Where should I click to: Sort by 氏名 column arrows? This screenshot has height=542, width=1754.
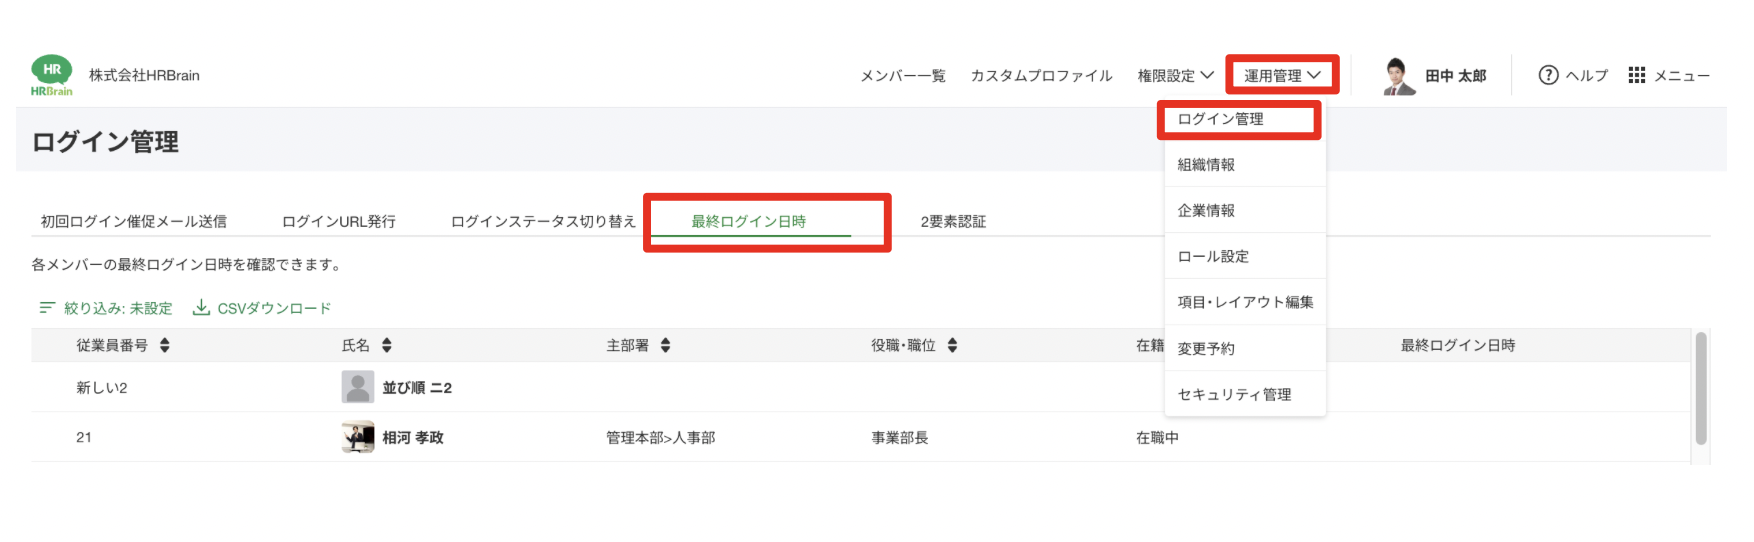(x=387, y=345)
